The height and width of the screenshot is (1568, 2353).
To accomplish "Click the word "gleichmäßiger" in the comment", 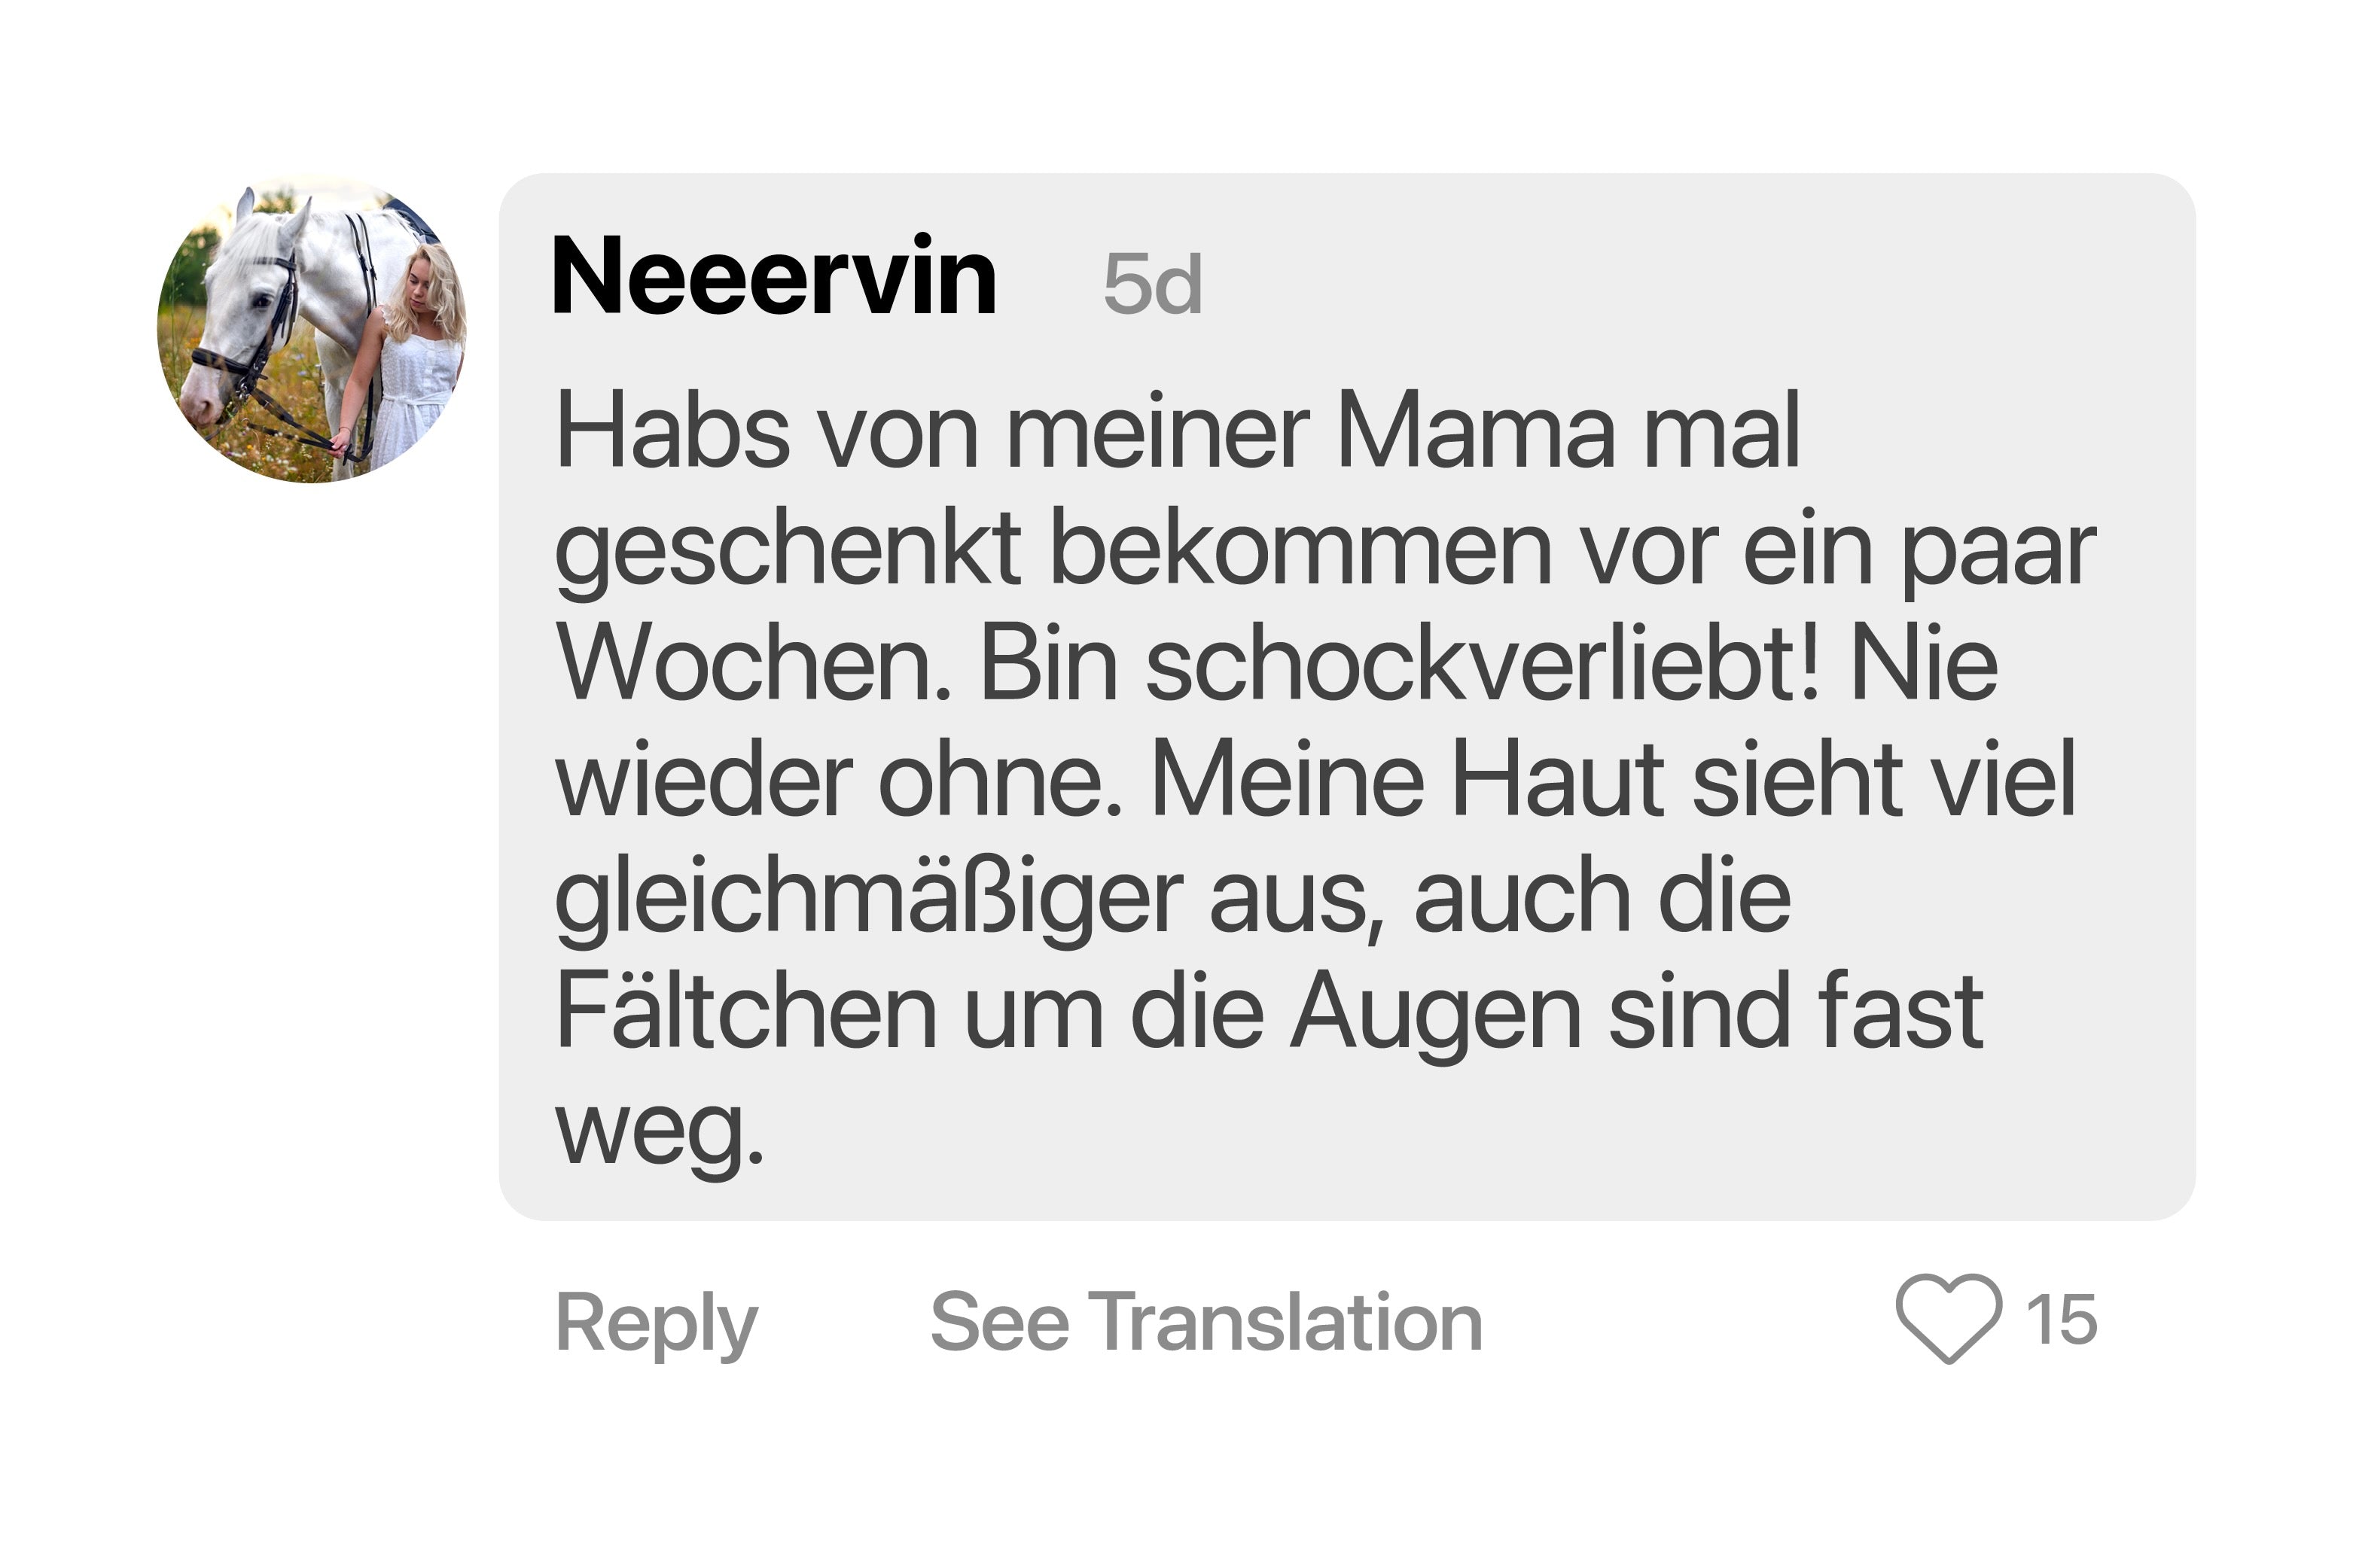I will tap(868, 897).
